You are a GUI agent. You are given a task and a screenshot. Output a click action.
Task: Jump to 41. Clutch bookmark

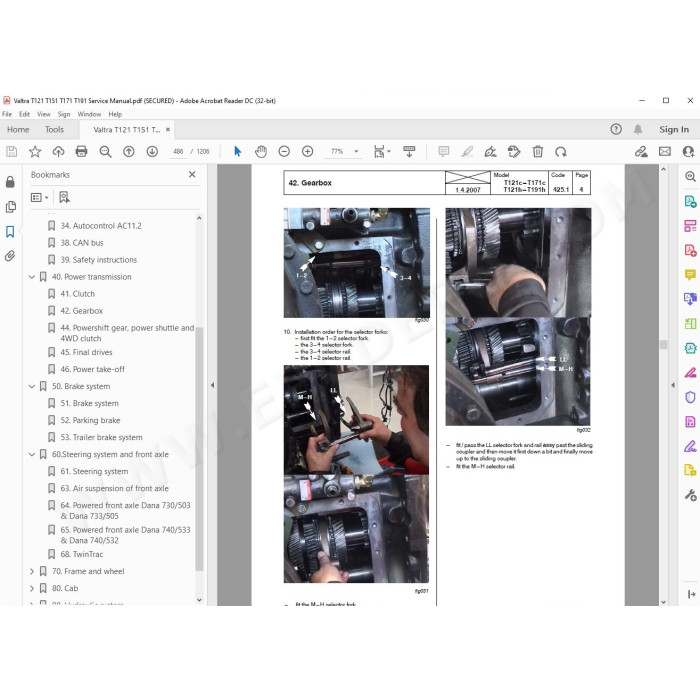[x=78, y=294]
